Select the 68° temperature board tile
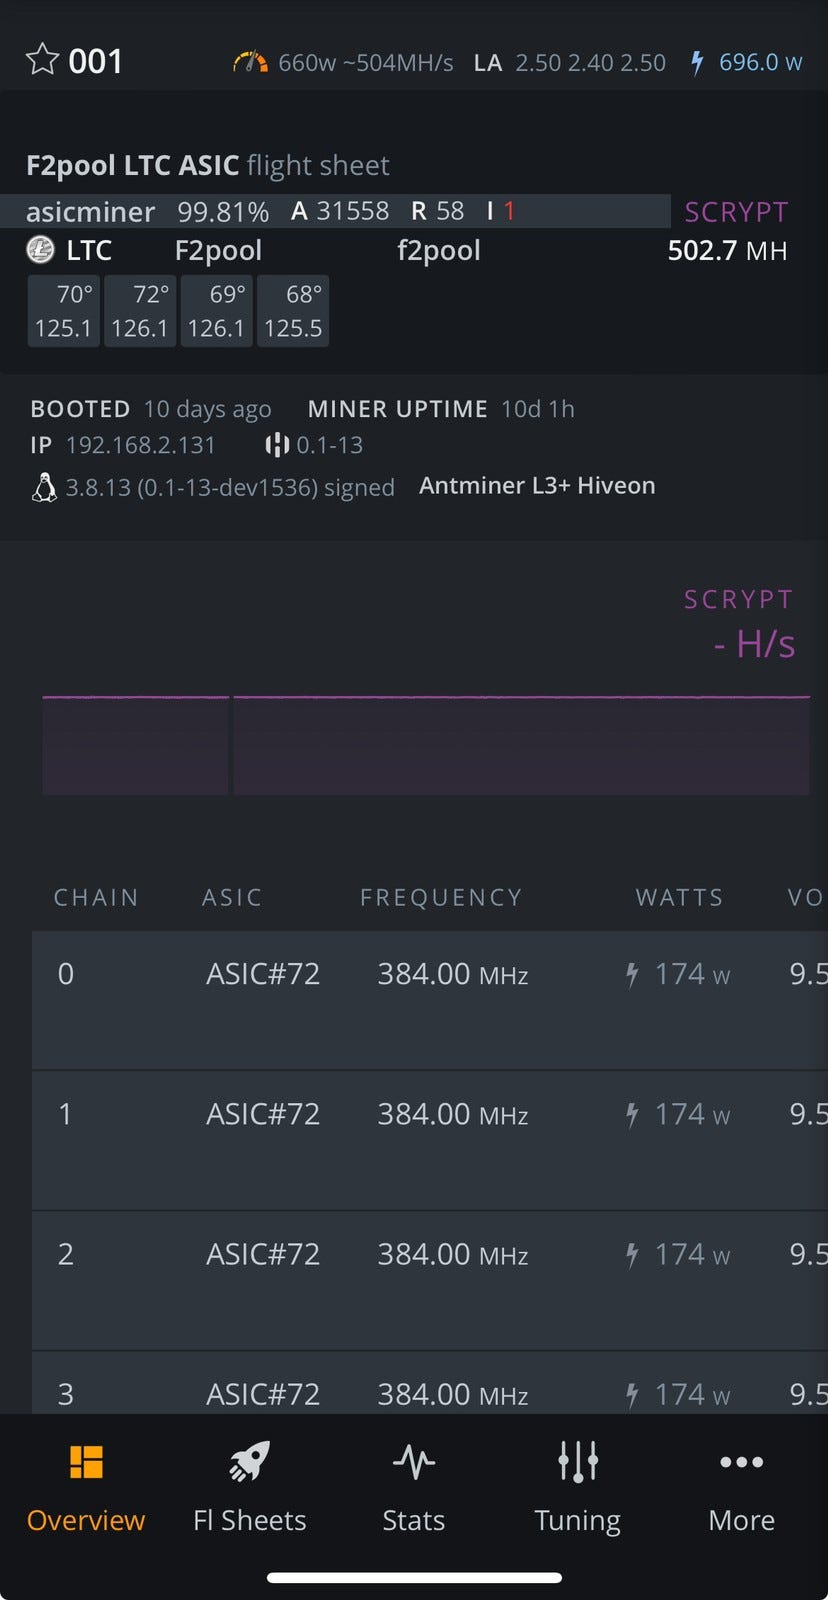 pos(293,311)
